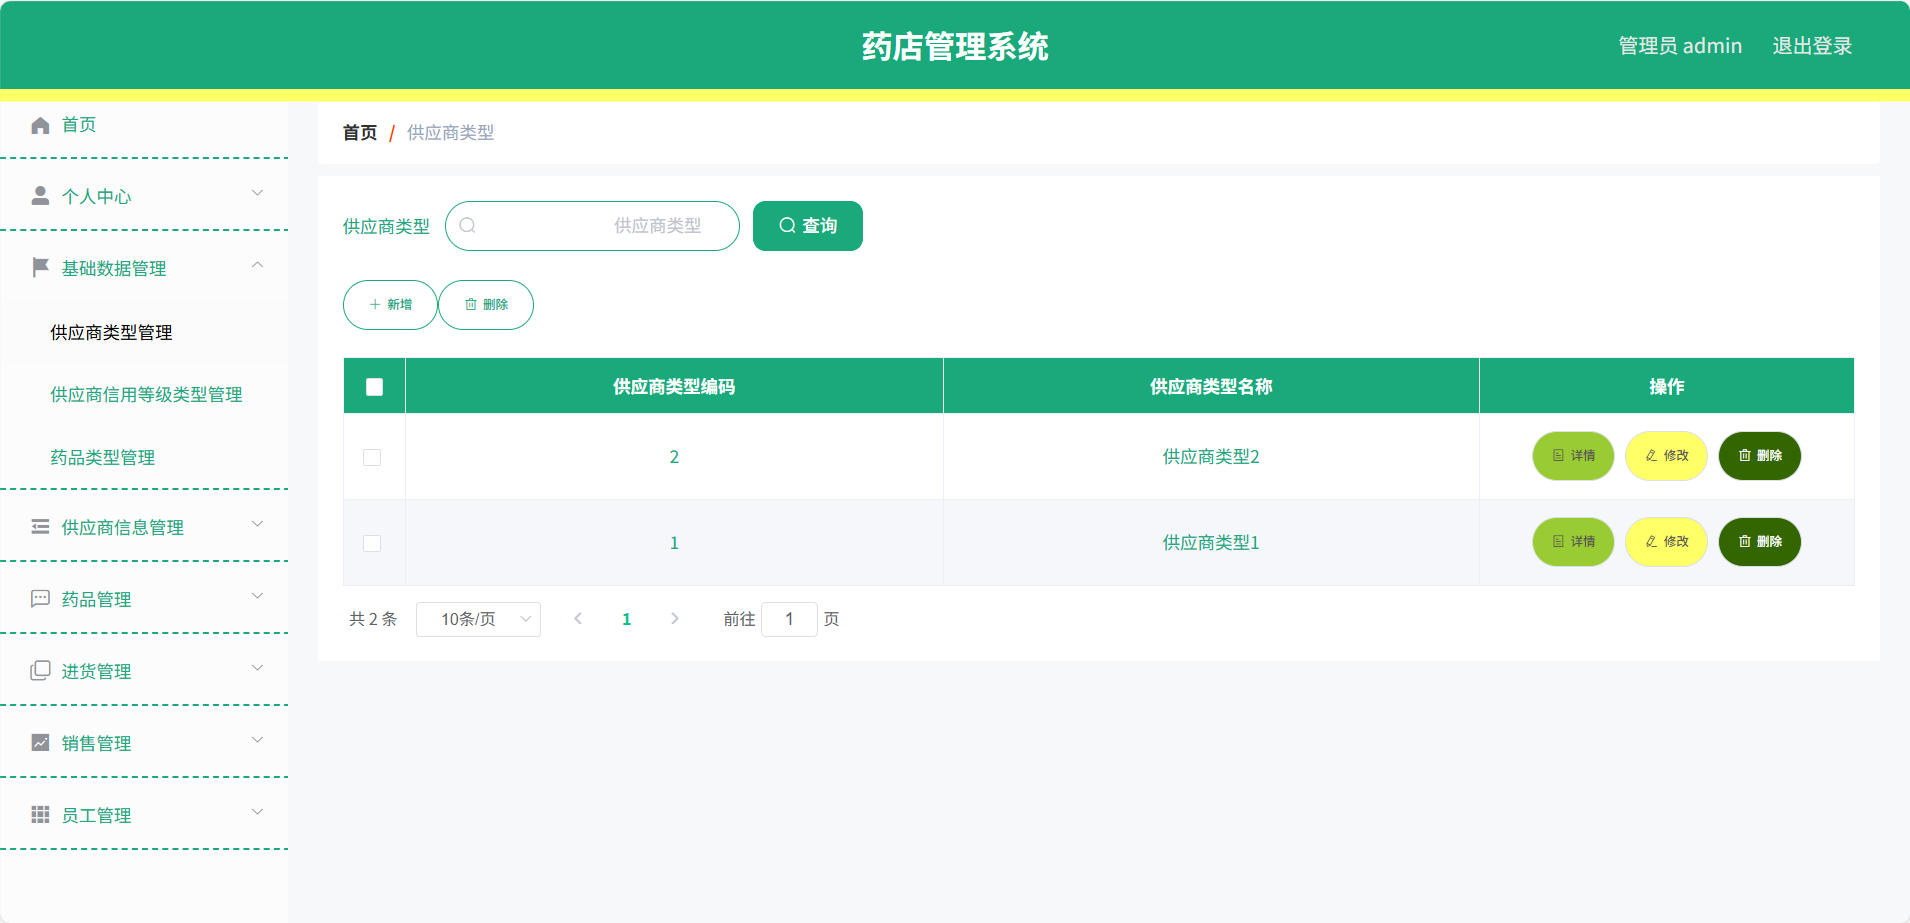Open the 进货管理 sidebar menu

tap(144, 670)
